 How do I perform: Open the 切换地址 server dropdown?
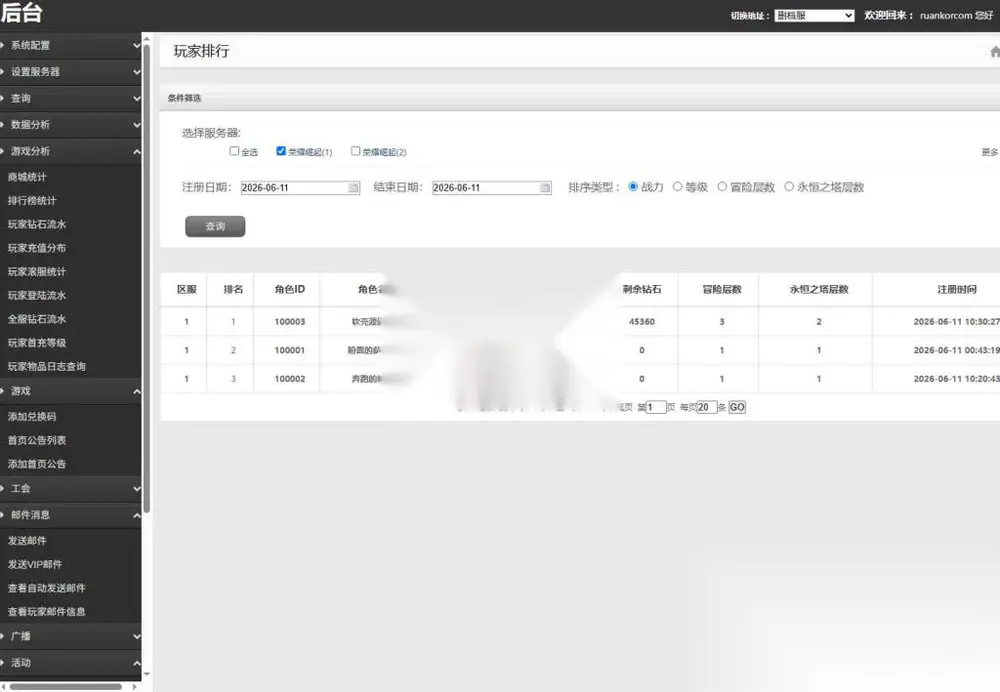[814, 15]
